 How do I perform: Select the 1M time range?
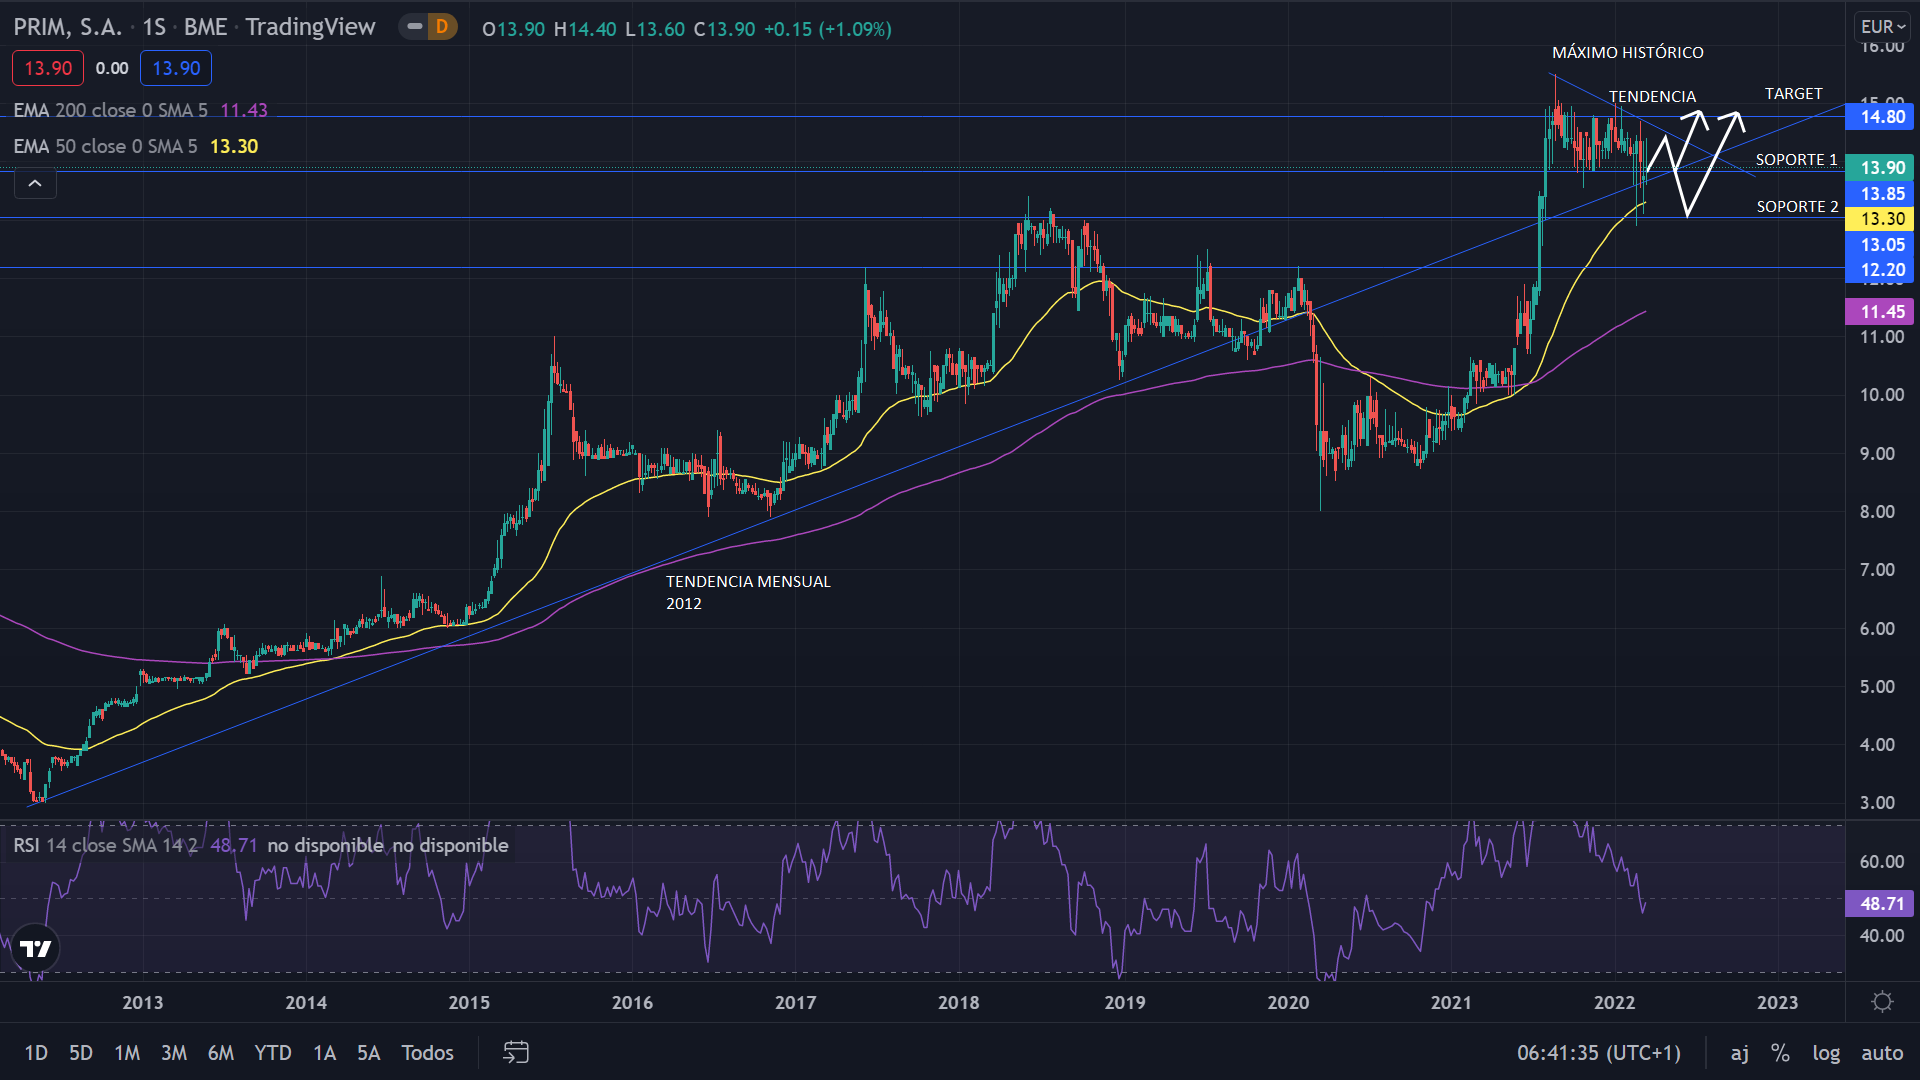127,1052
